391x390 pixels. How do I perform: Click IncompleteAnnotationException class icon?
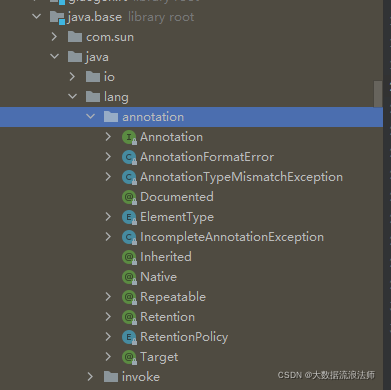point(129,237)
